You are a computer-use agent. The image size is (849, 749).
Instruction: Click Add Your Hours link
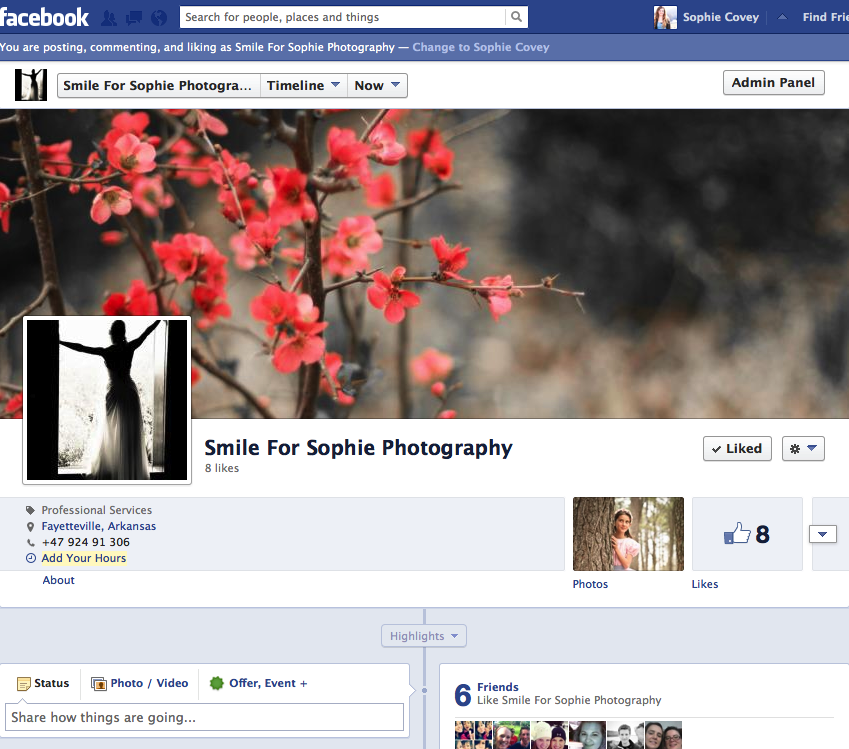84,558
